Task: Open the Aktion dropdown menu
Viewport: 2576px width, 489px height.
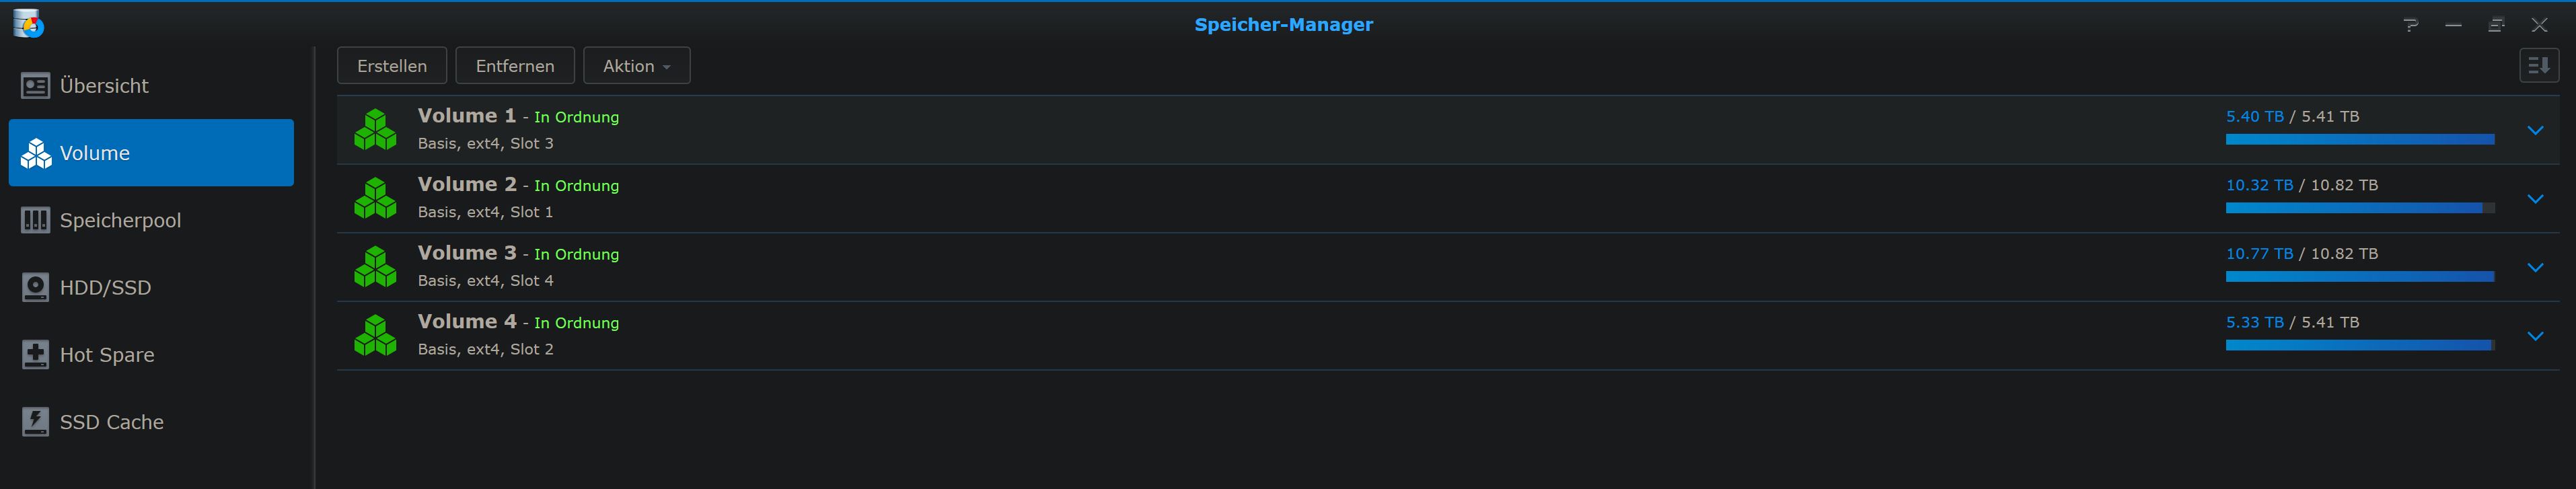Action: click(x=636, y=66)
